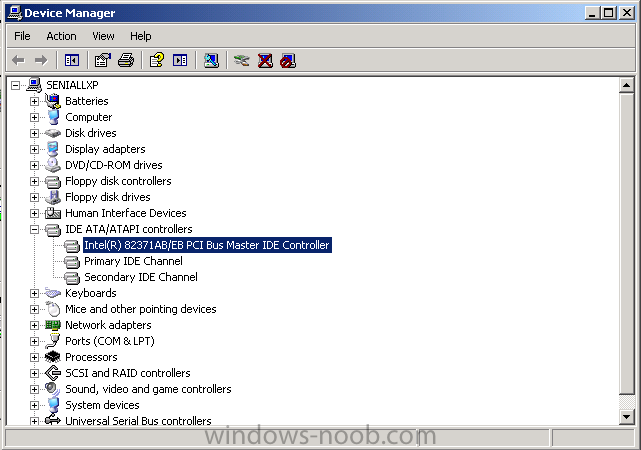
Task: Click the Keyboards category icon
Action: (x=53, y=293)
